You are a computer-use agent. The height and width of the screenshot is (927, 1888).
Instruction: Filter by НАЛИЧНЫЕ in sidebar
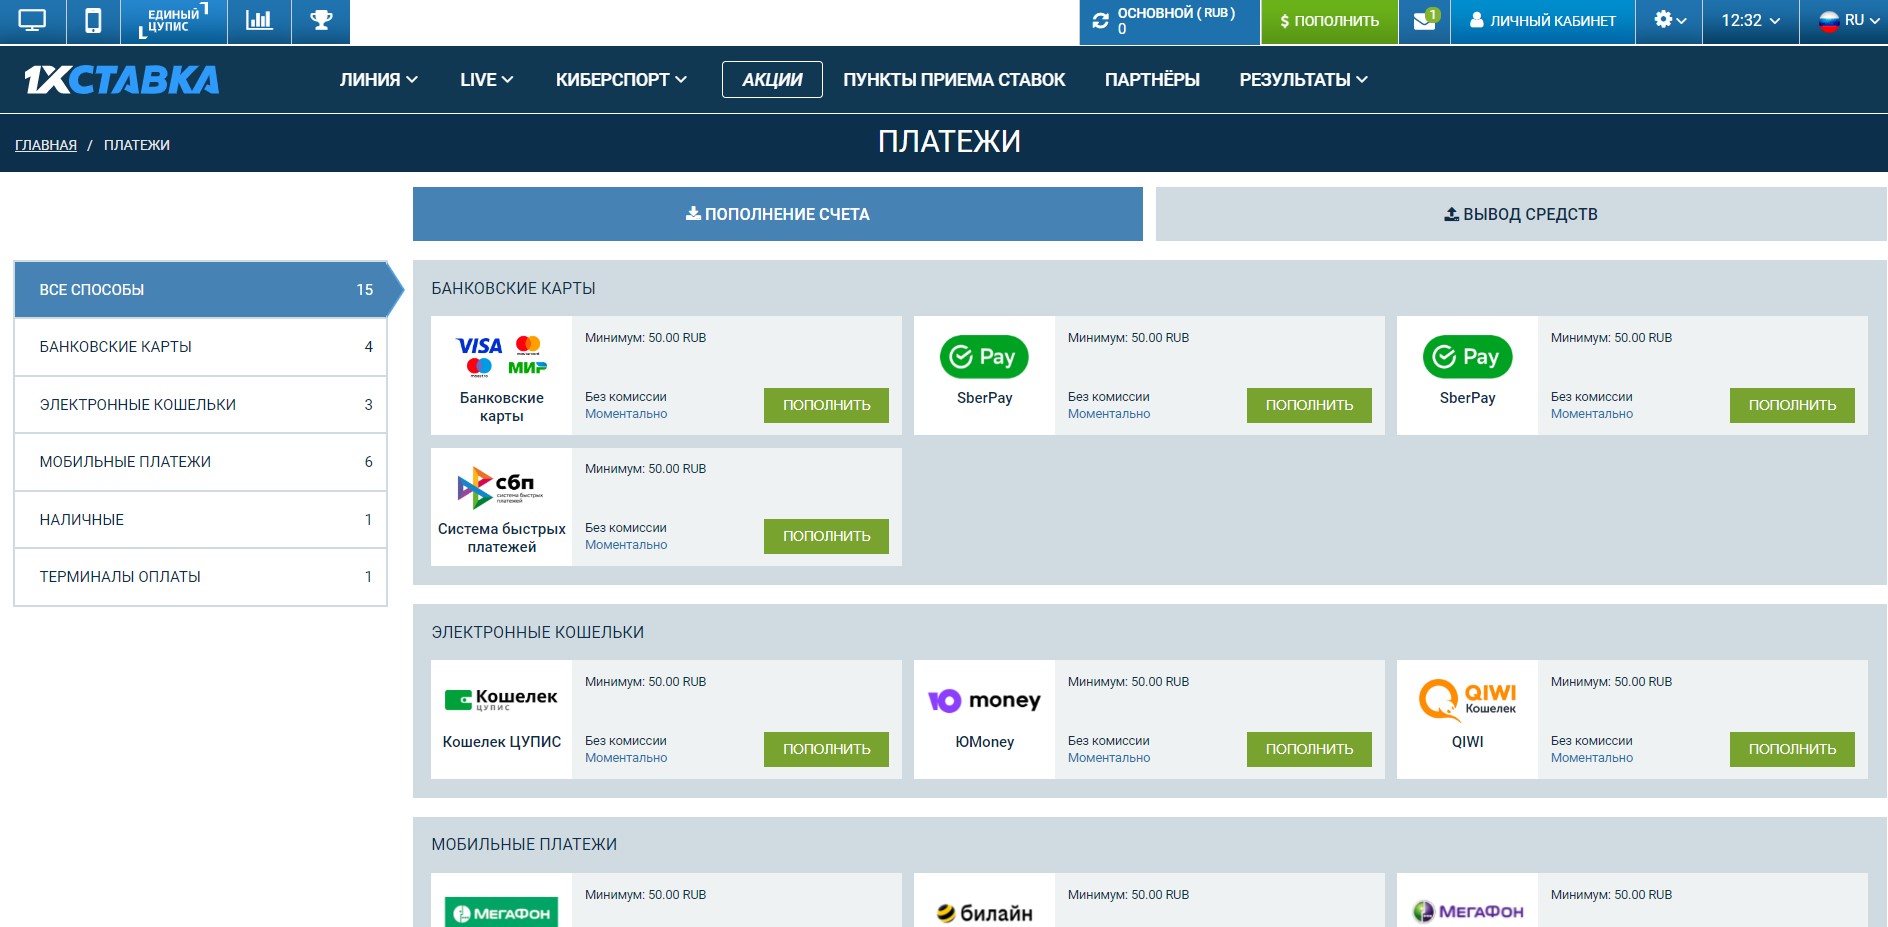[x=201, y=520]
